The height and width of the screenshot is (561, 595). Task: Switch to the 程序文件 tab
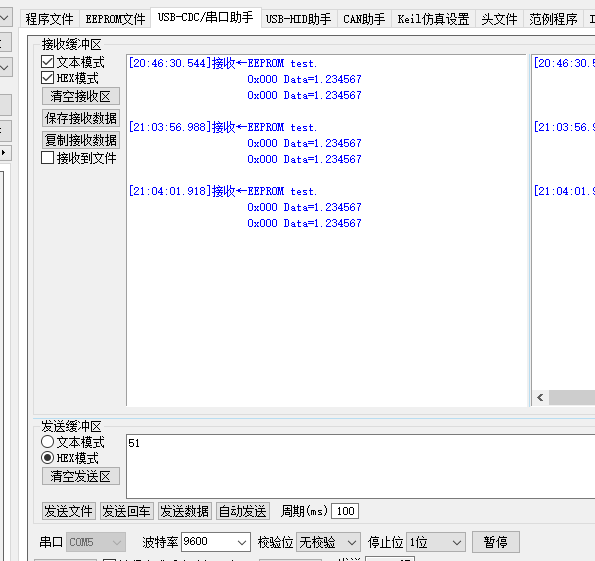[x=49, y=19]
